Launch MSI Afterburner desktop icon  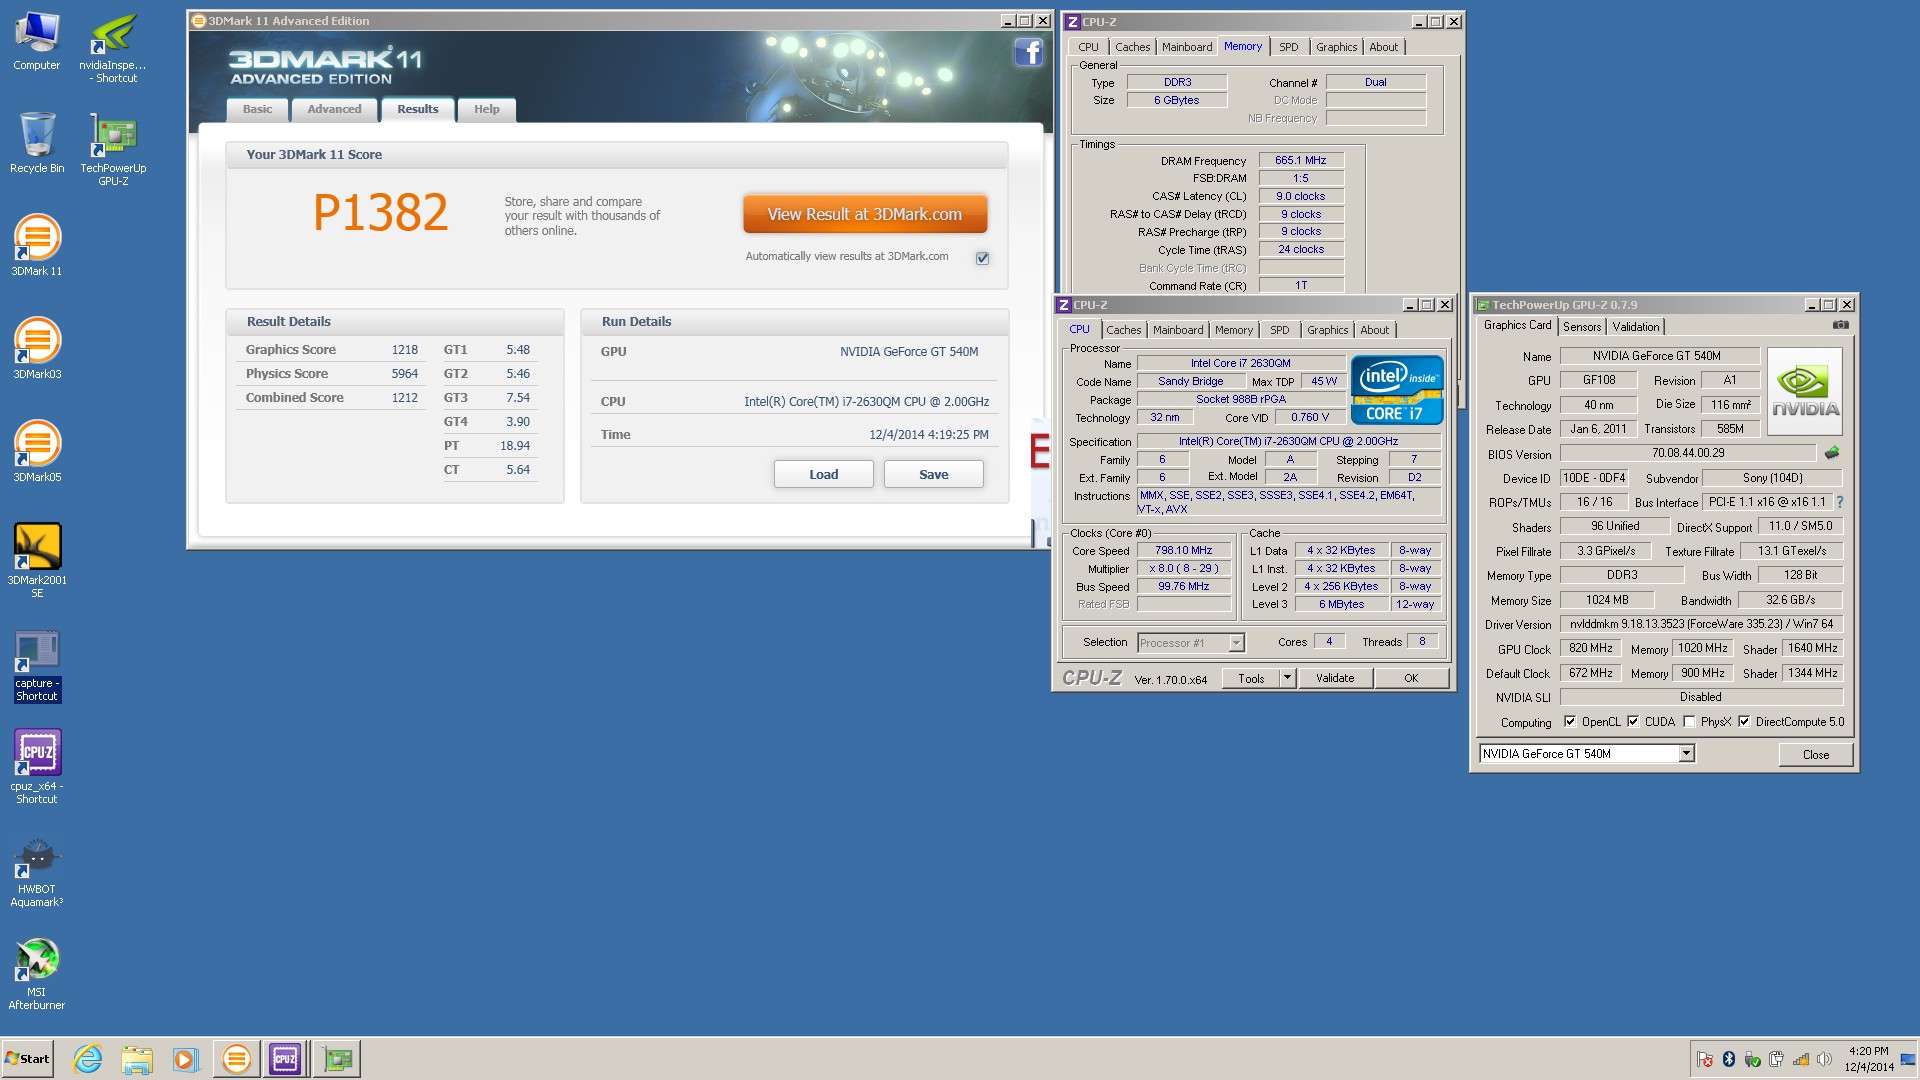(37, 975)
